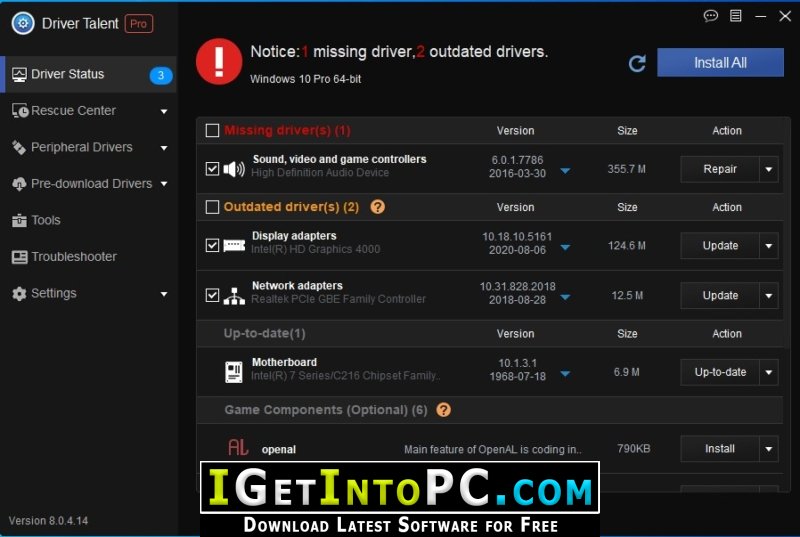Click Update for Realtek network adapter

720,296
